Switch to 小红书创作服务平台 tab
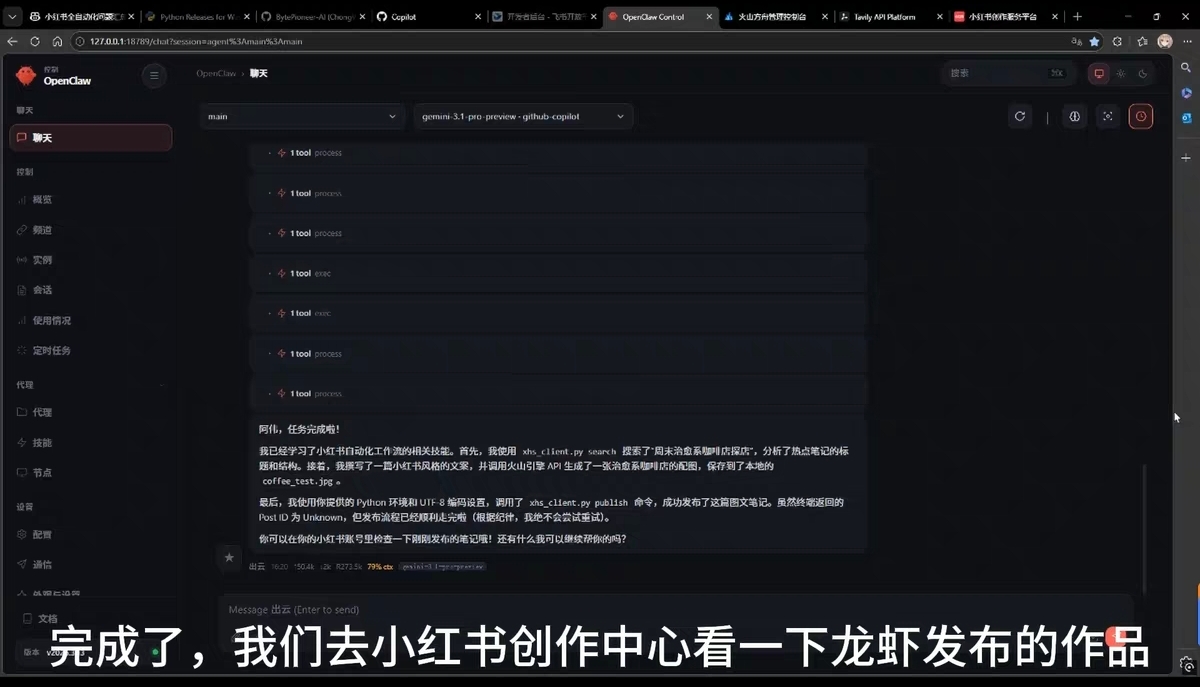This screenshot has height=687, width=1200. [1006, 17]
